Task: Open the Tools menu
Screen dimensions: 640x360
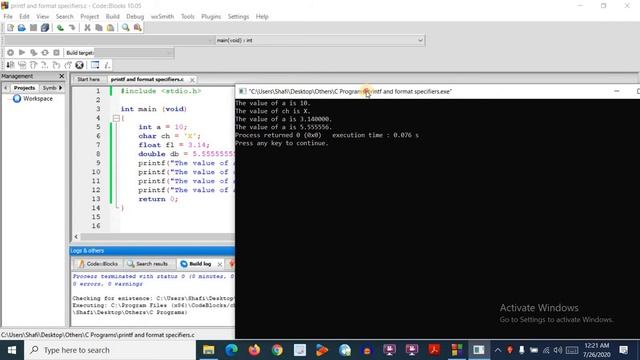Action: pos(188,17)
